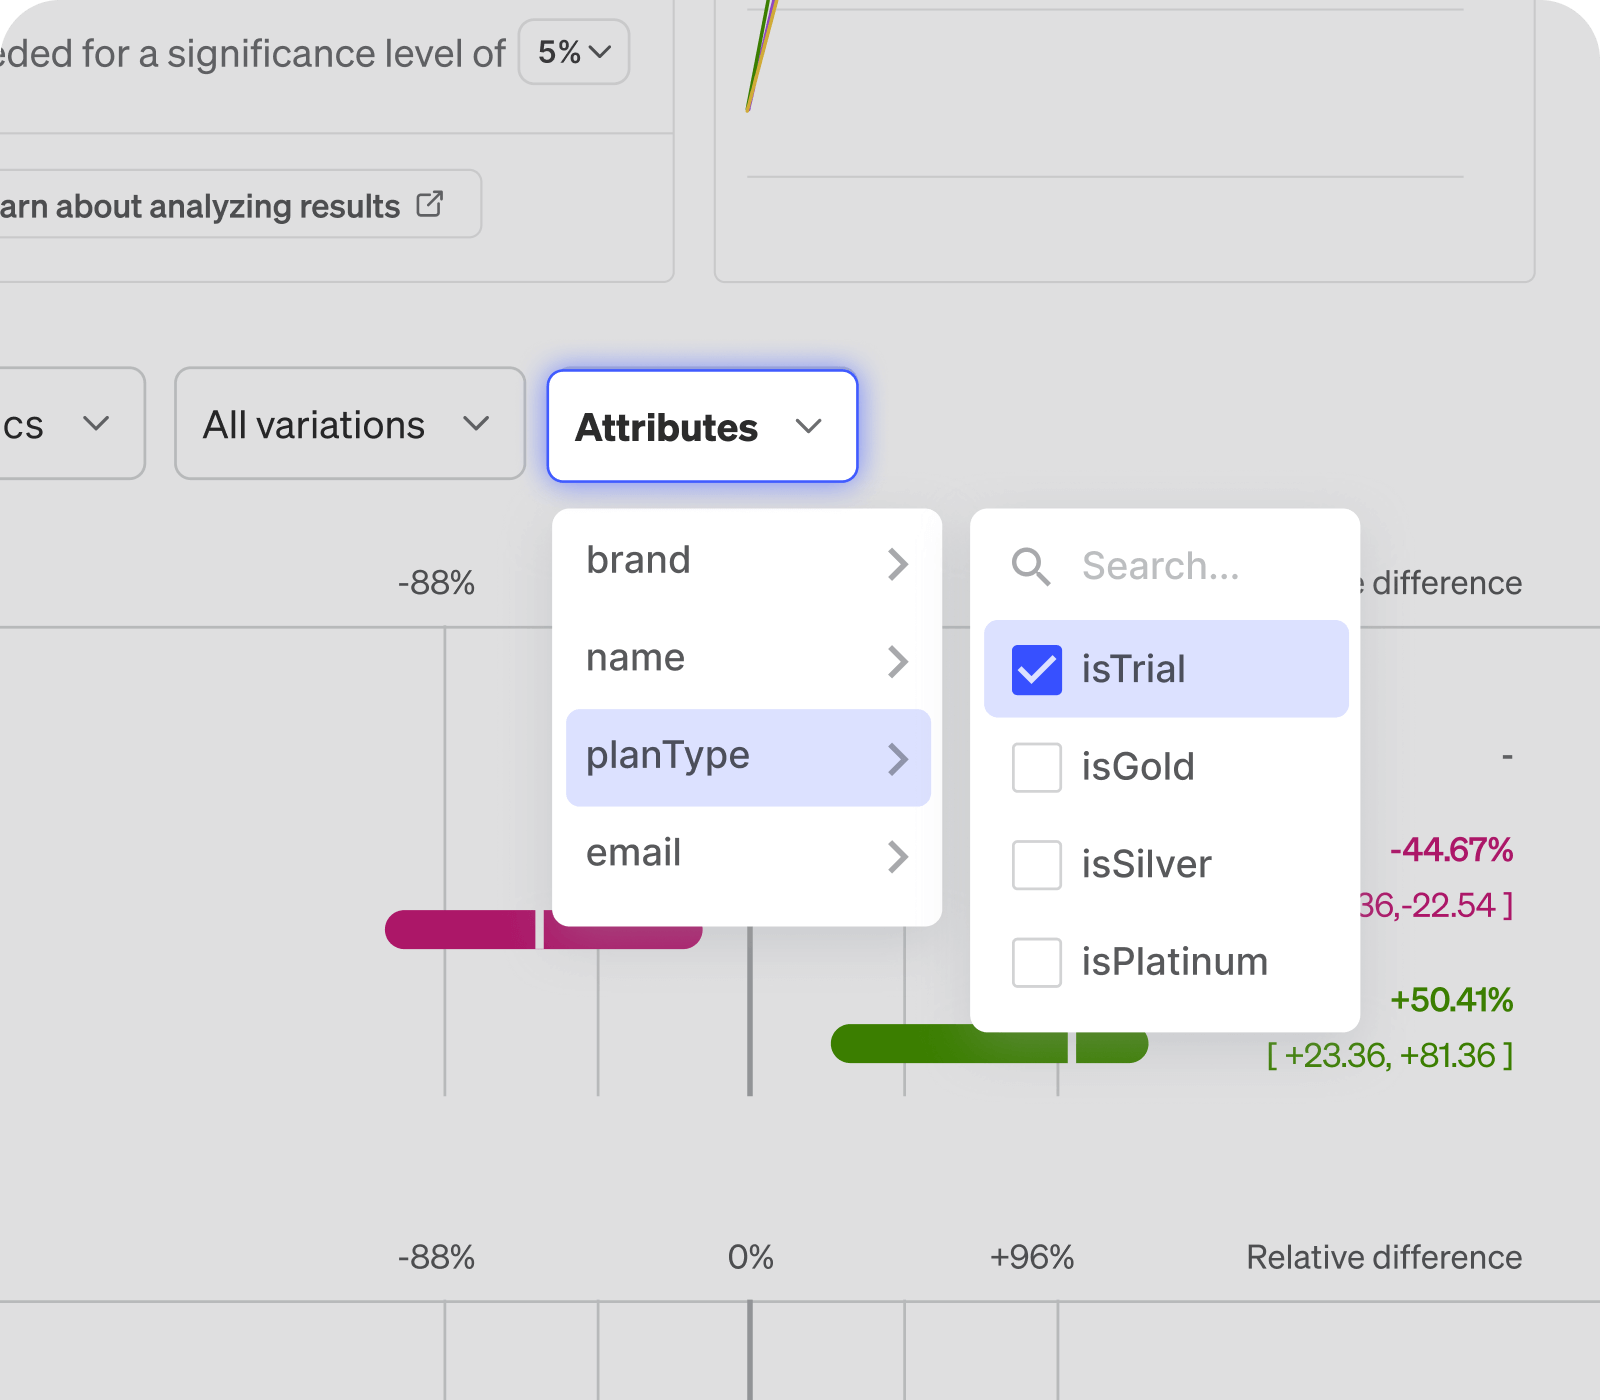1600x1400 pixels.
Task: Enable the isGold checkbox
Action: pos(1037,768)
